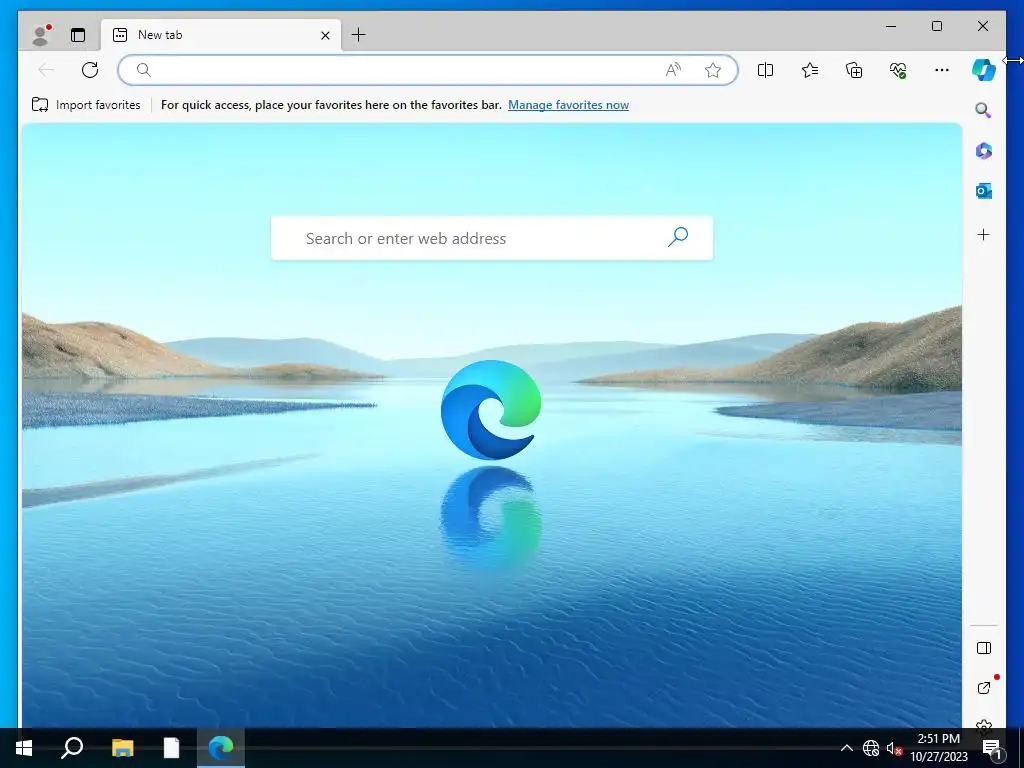Open the Favorites list icon

(x=810, y=70)
